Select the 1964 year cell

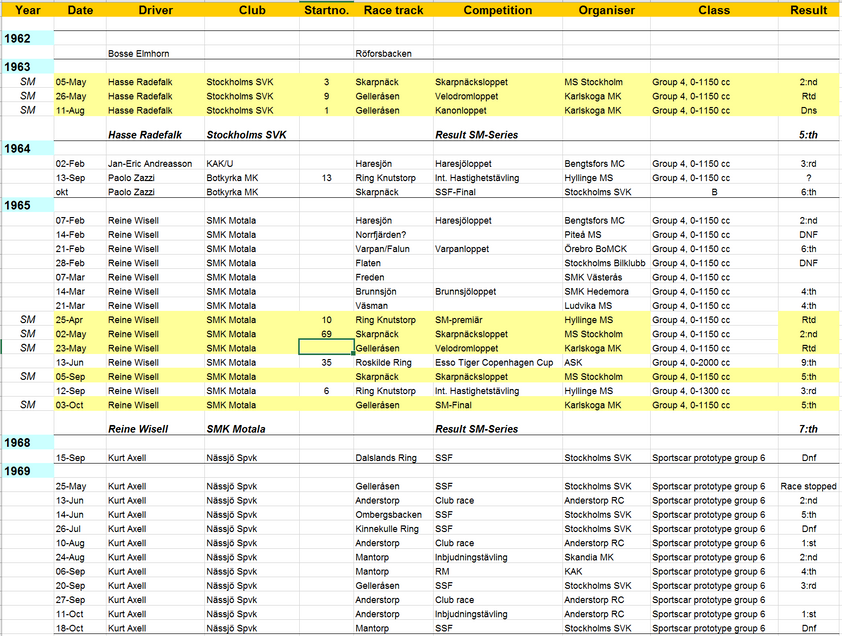click(x=27, y=148)
